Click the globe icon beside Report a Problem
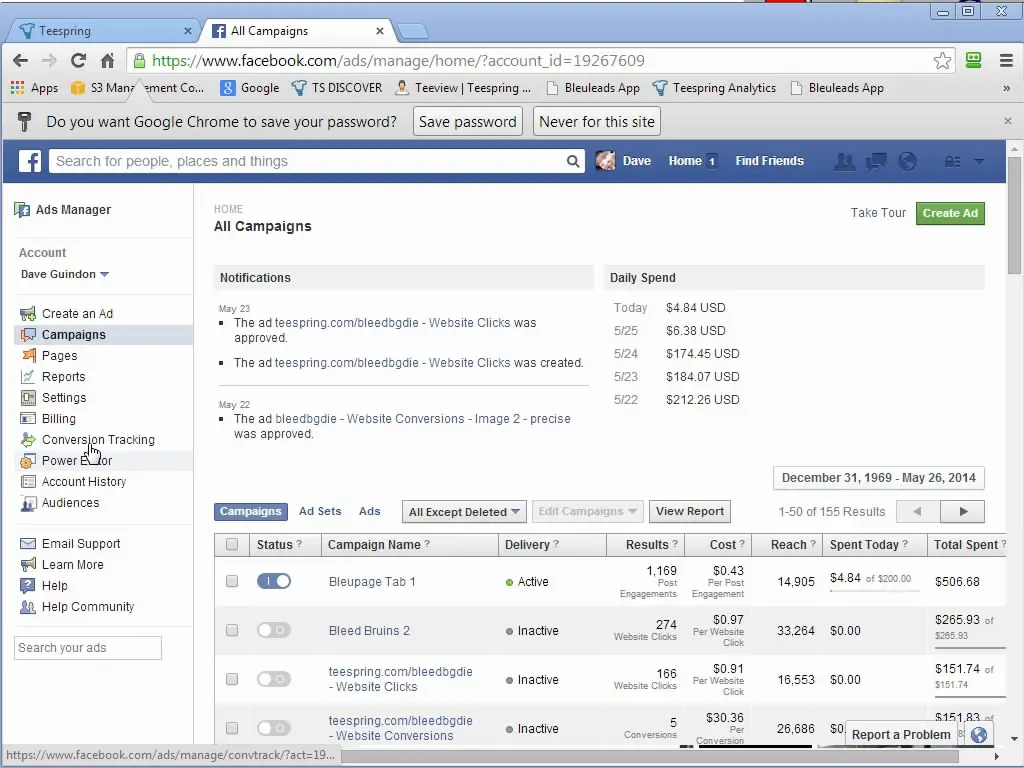1024x768 pixels. click(978, 735)
